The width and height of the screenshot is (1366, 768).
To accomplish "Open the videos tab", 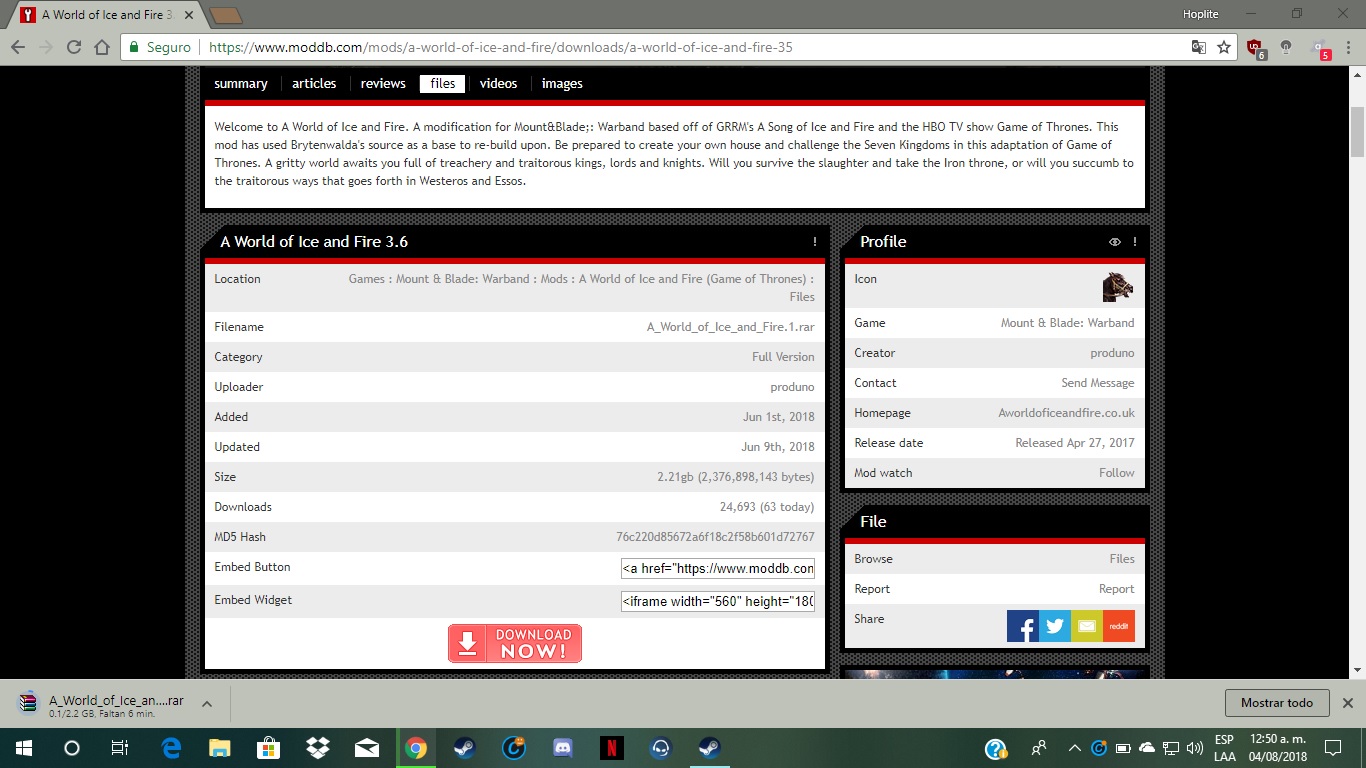I will point(498,84).
